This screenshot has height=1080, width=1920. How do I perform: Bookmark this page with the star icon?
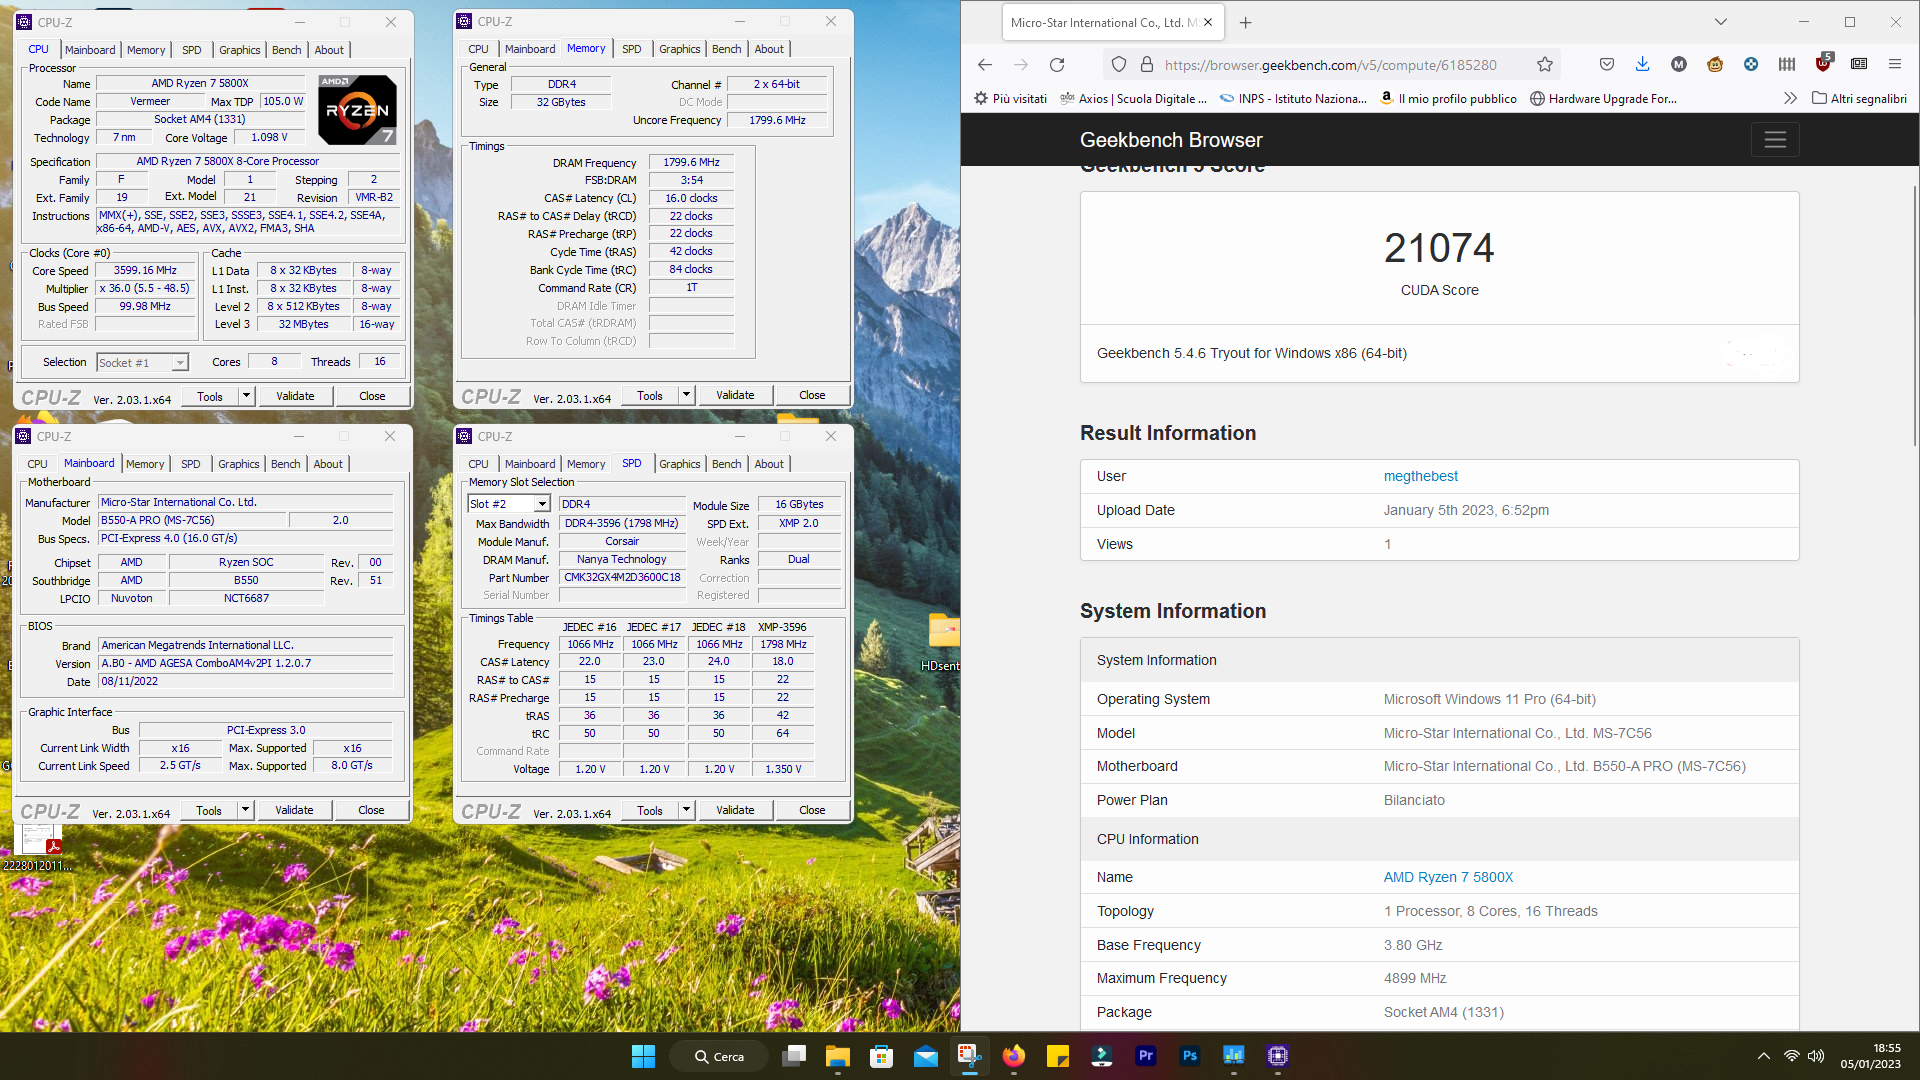(x=1545, y=65)
